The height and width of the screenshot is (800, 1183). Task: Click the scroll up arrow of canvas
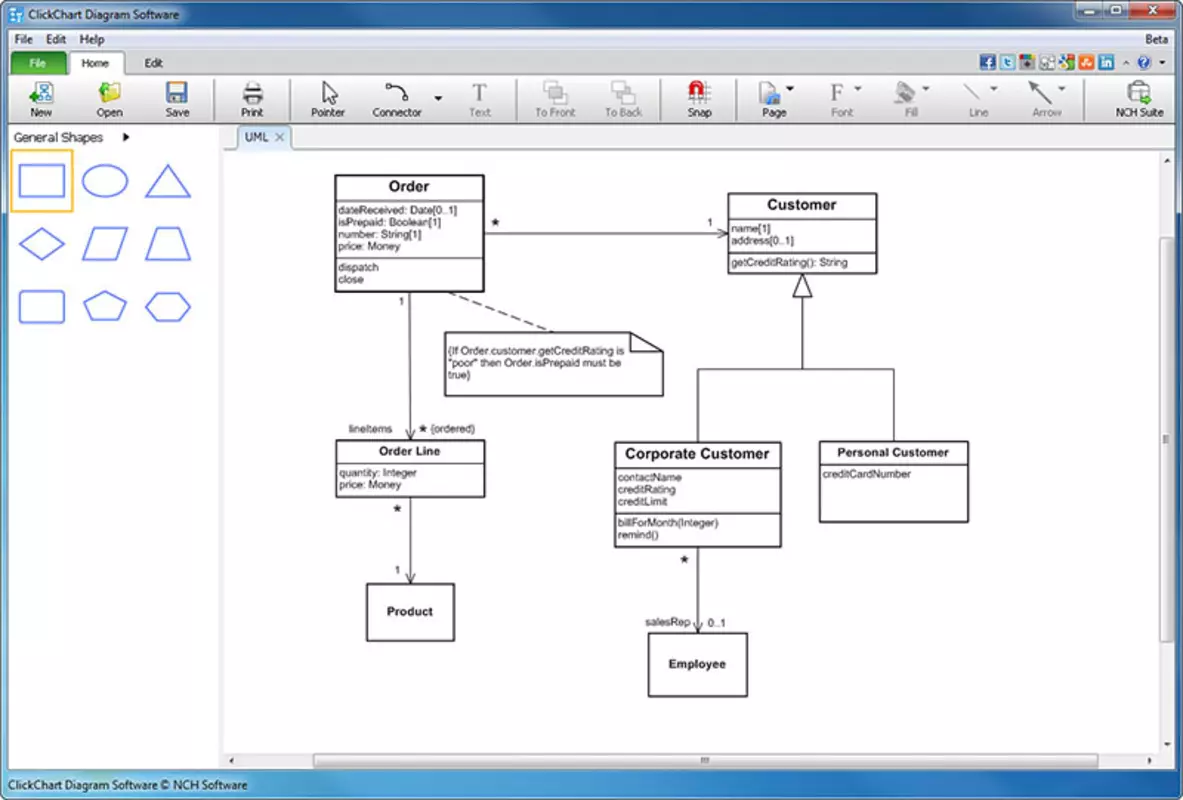(1167, 161)
